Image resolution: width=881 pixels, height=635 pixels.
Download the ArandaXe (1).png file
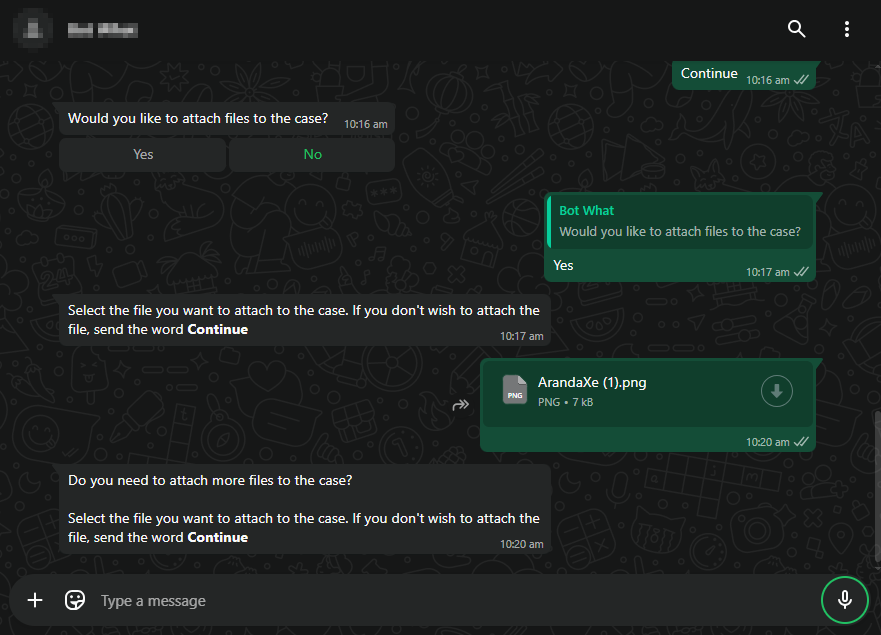pos(777,391)
